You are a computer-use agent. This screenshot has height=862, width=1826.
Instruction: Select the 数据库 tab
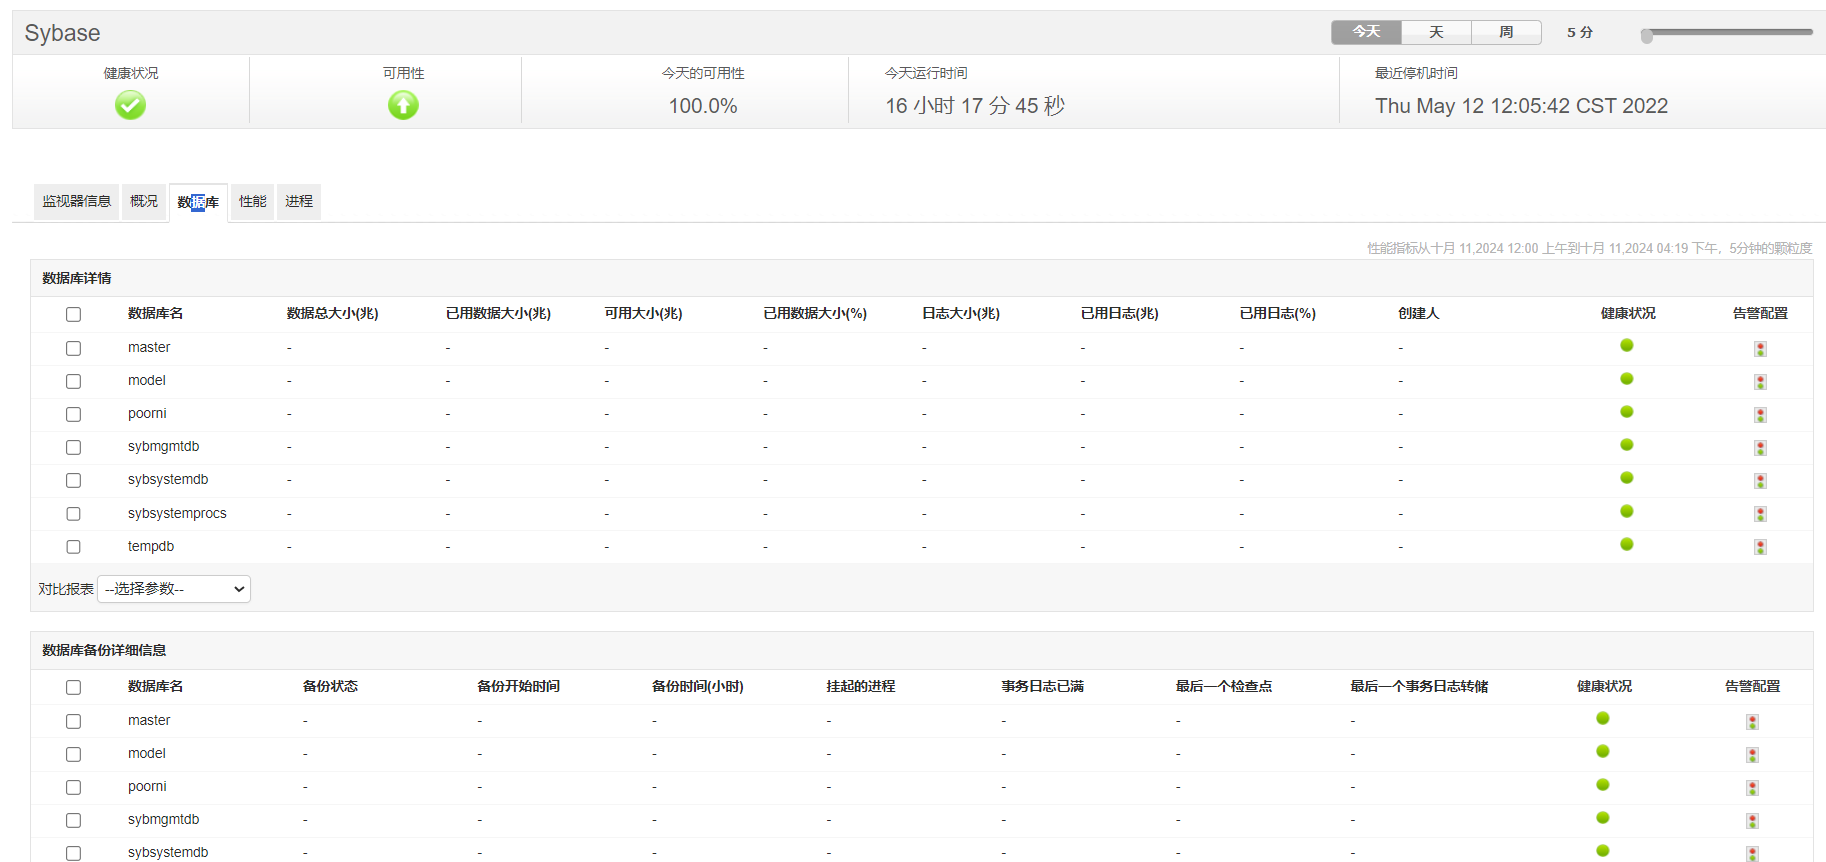pos(198,202)
